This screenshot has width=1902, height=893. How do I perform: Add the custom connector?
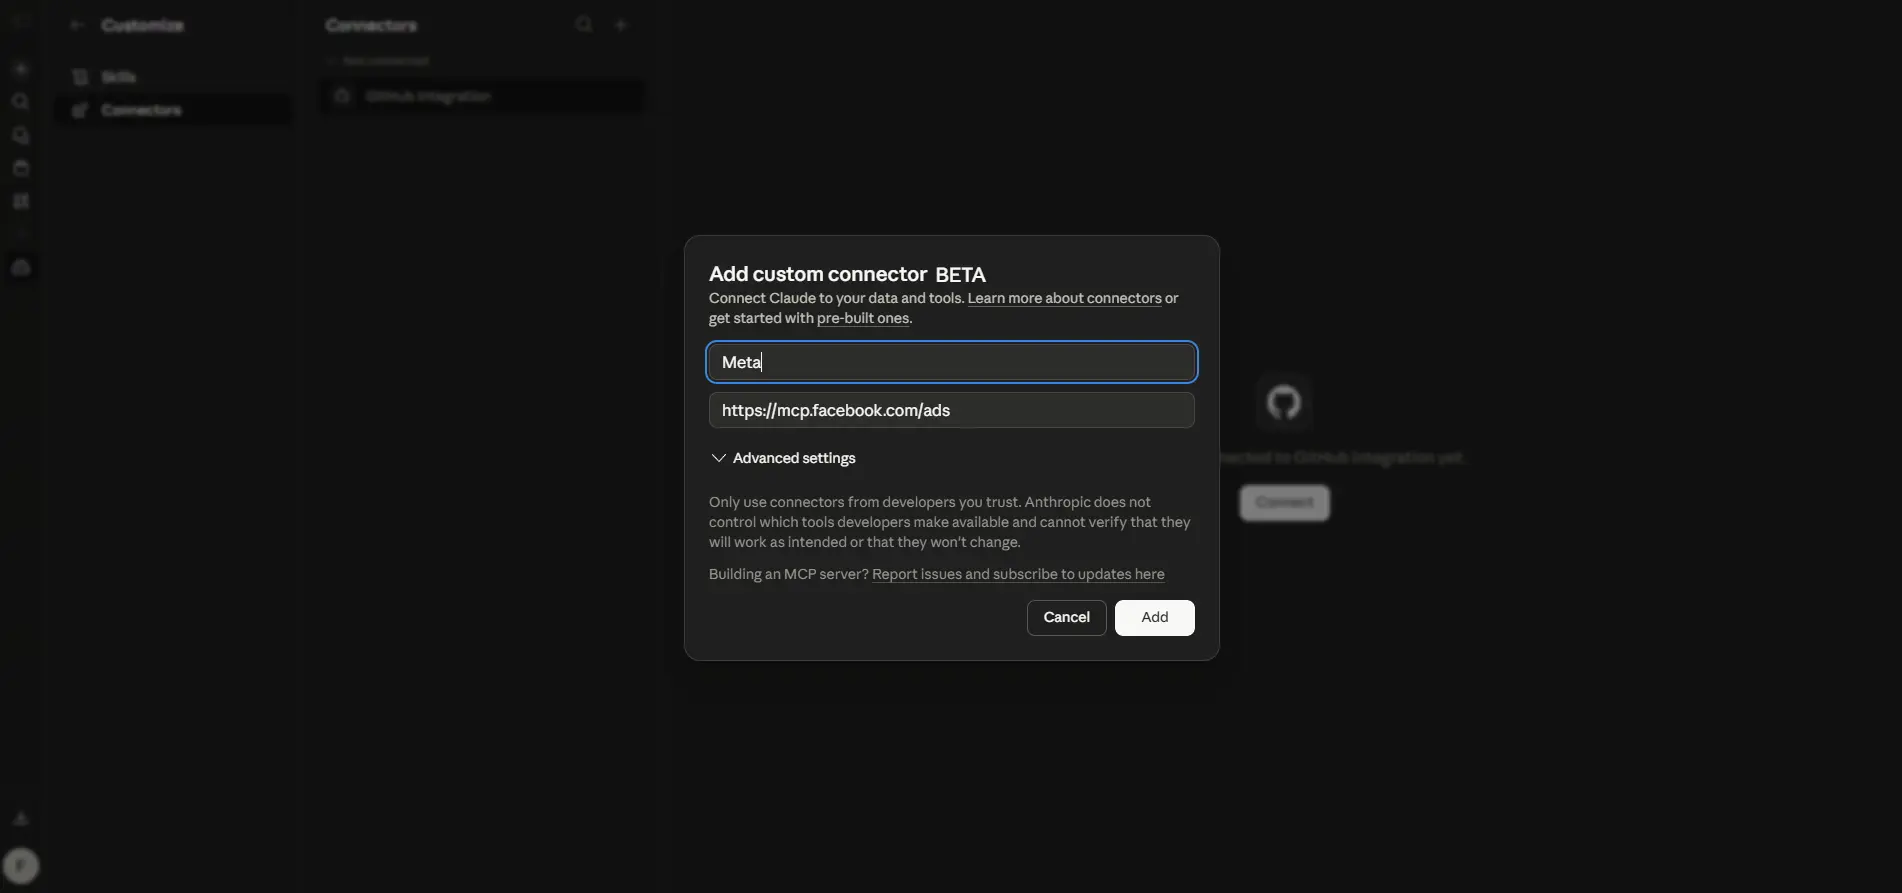click(1154, 617)
